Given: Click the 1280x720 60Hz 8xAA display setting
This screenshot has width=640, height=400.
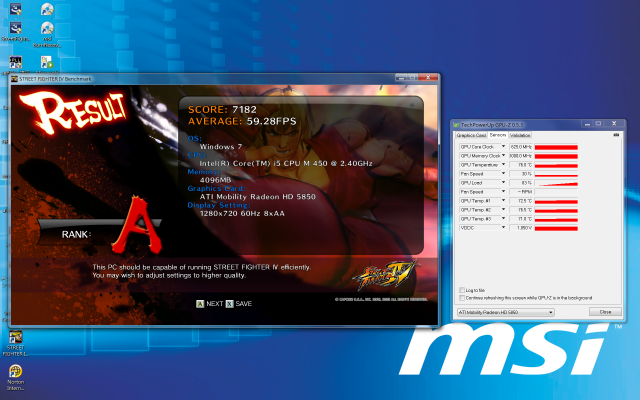Looking at the screenshot, I should [242, 213].
